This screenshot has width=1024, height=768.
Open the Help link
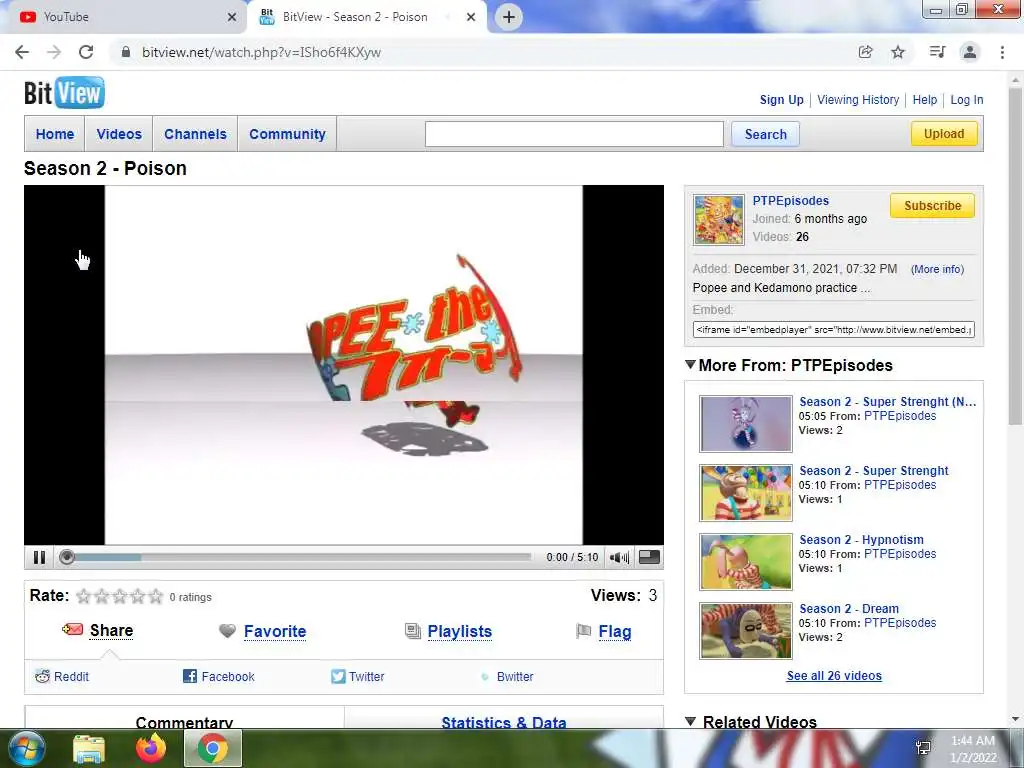925,100
